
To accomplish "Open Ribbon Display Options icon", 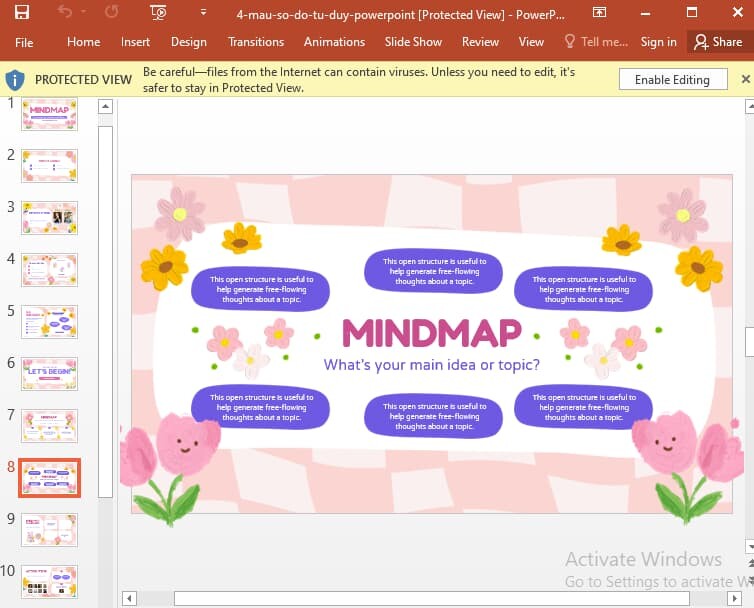I will [599, 13].
